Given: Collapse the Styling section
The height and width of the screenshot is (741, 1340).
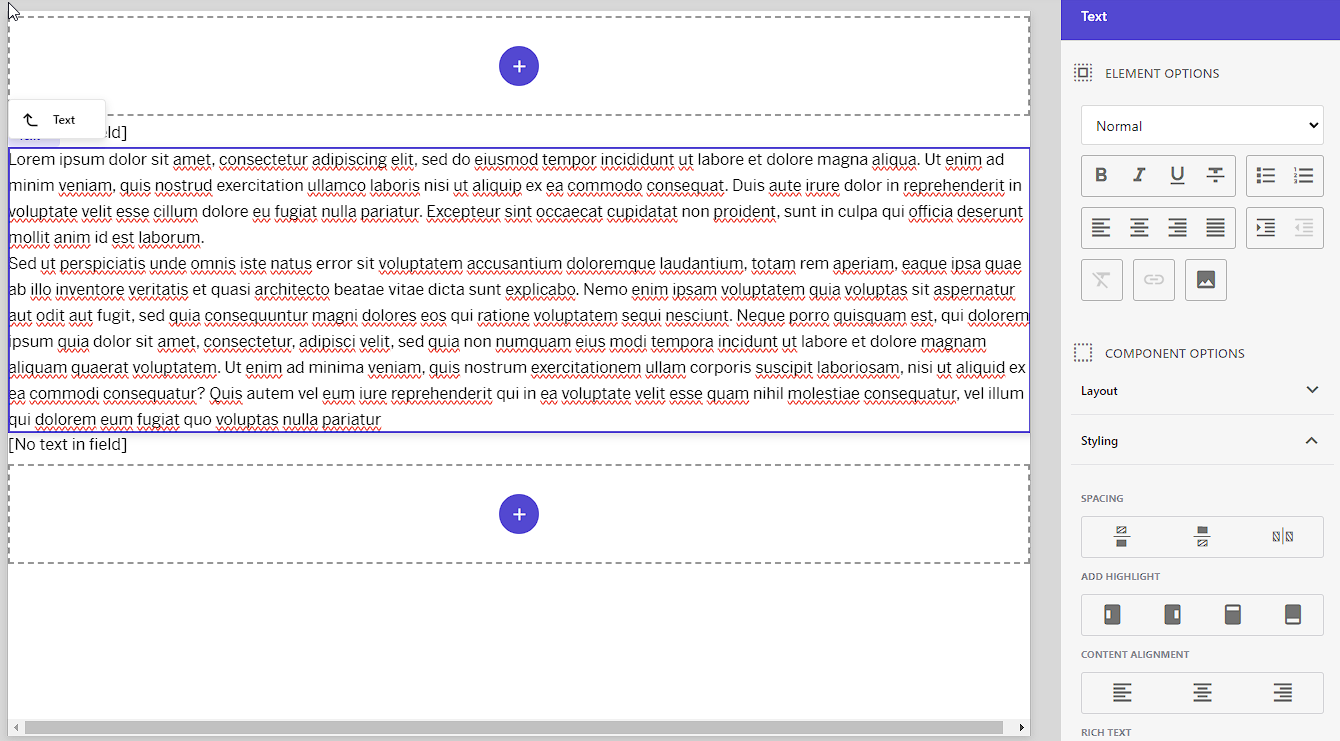Looking at the screenshot, I should (1201, 440).
